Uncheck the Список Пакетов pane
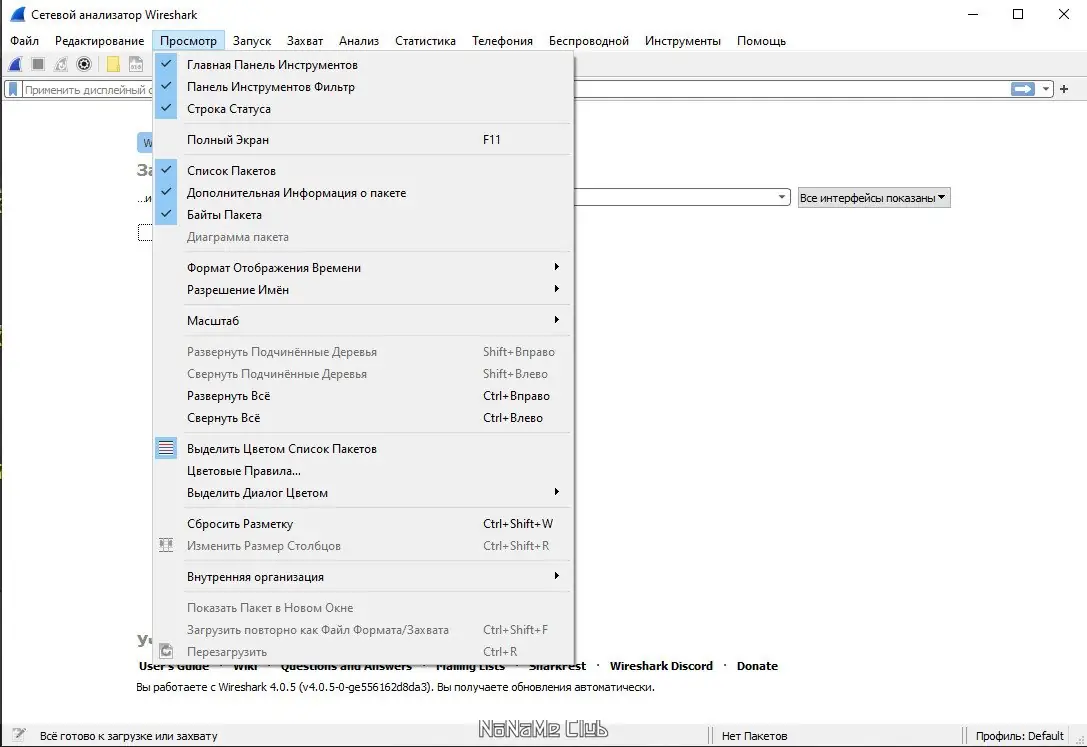The height and width of the screenshot is (747, 1087). click(x=364, y=170)
